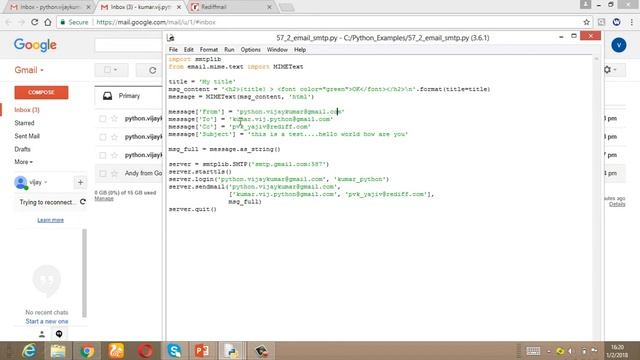Open the Starred folder in Gmail
The height and width of the screenshot is (360, 640).
click(24, 123)
